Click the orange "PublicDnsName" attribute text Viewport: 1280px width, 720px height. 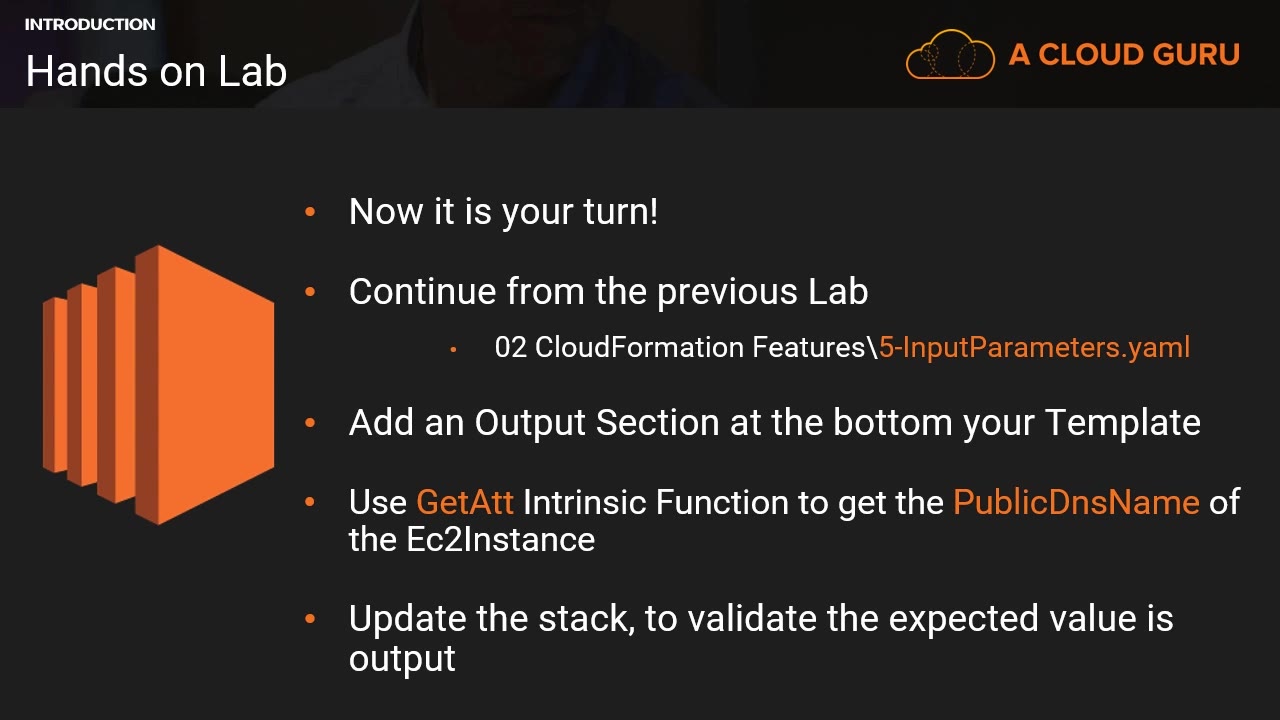pyautogui.click(x=1076, y=502)
